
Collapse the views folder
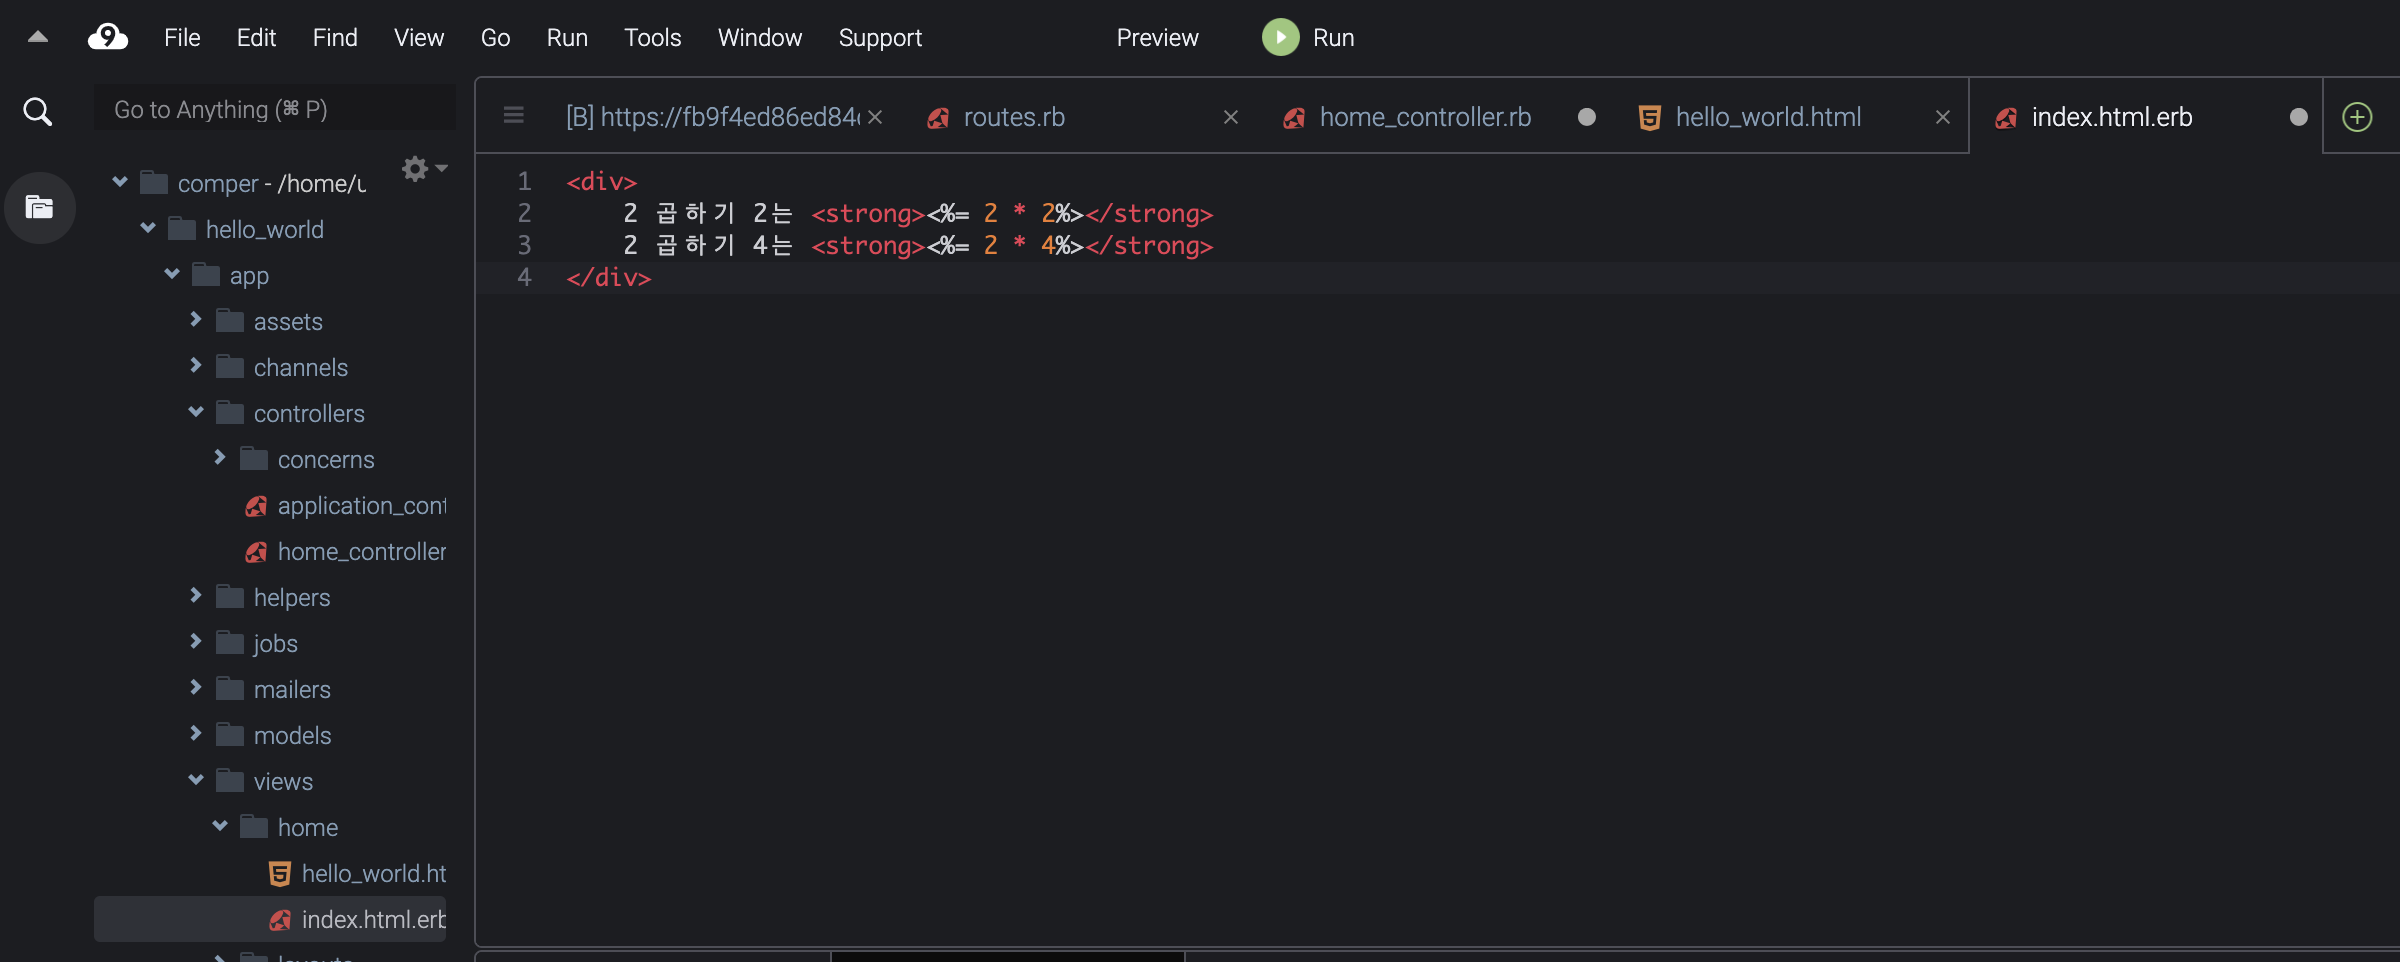[196, 780]
